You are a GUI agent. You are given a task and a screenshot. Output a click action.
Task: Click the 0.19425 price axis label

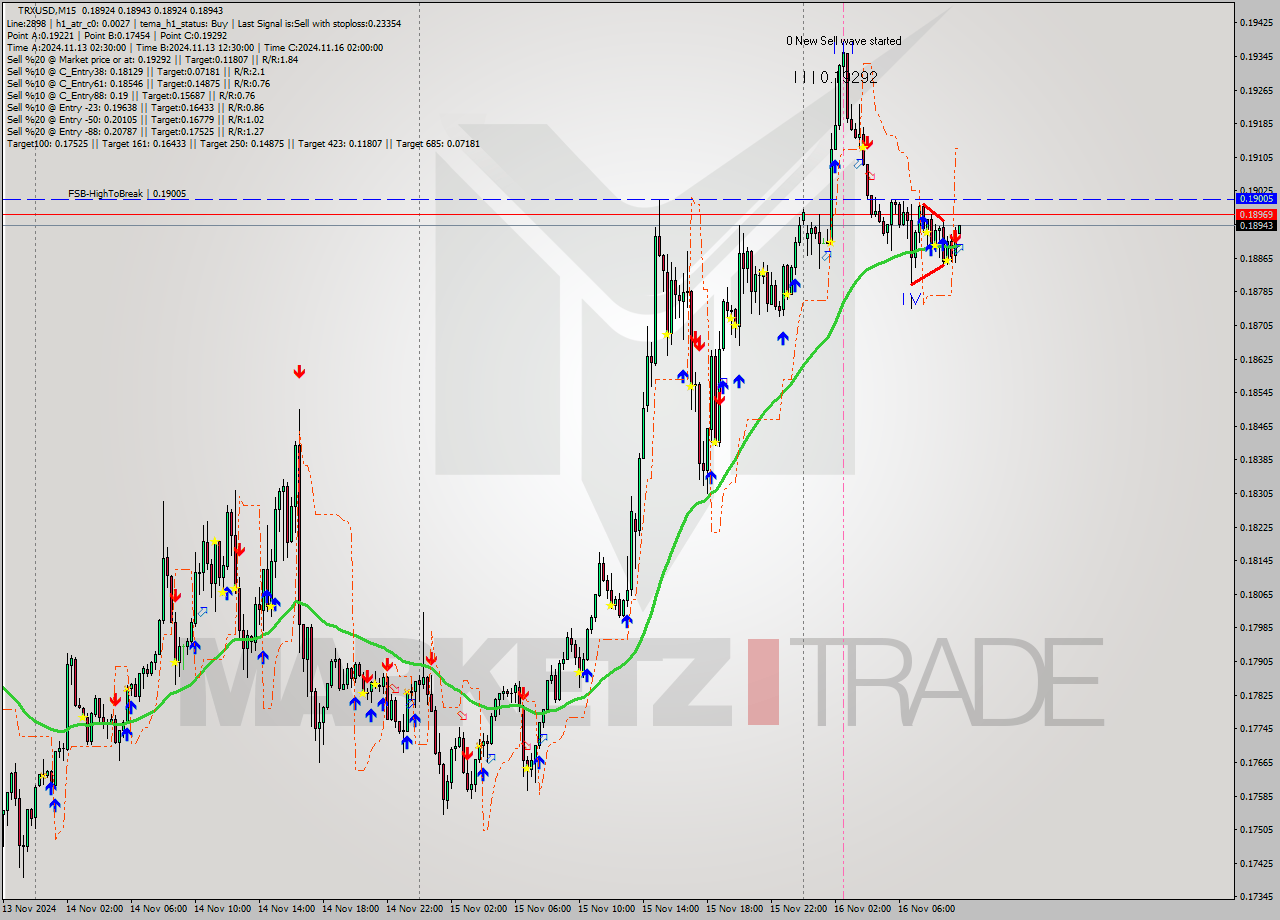[1256, 22]
